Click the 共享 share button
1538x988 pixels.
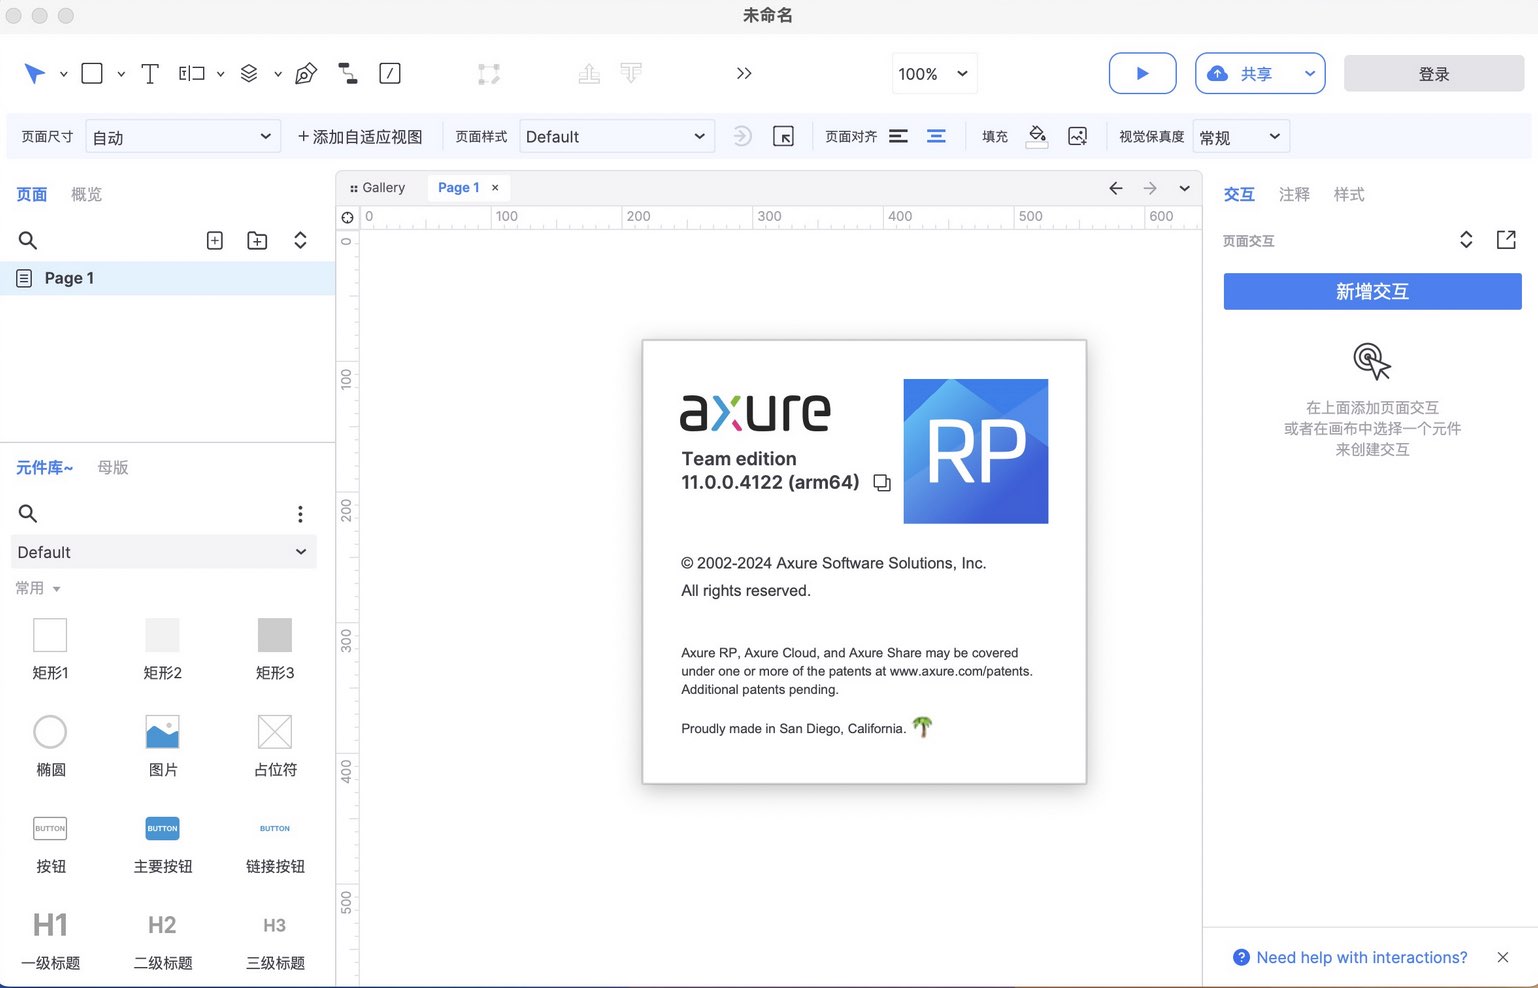click(1243, 73)
